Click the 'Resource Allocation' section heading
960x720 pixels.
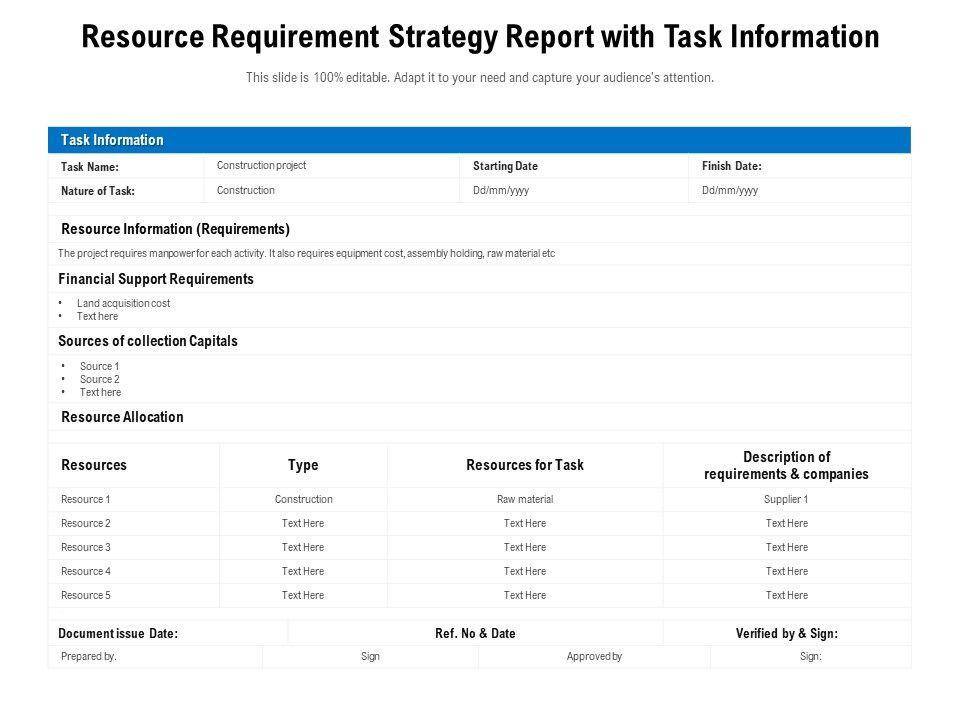pyautogui.click(x=122, y=417)
